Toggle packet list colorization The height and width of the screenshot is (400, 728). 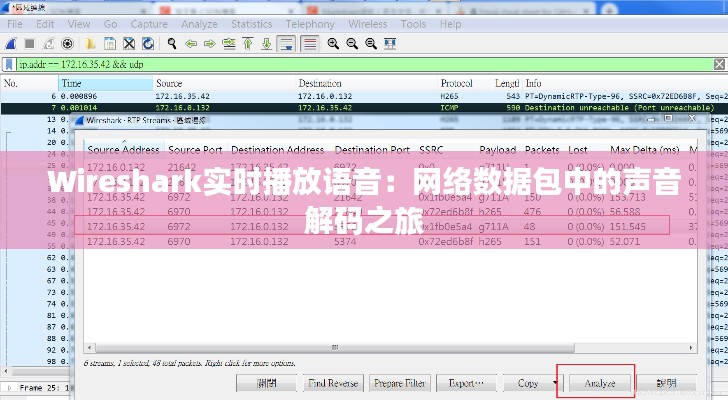click(x=309, y=43)
